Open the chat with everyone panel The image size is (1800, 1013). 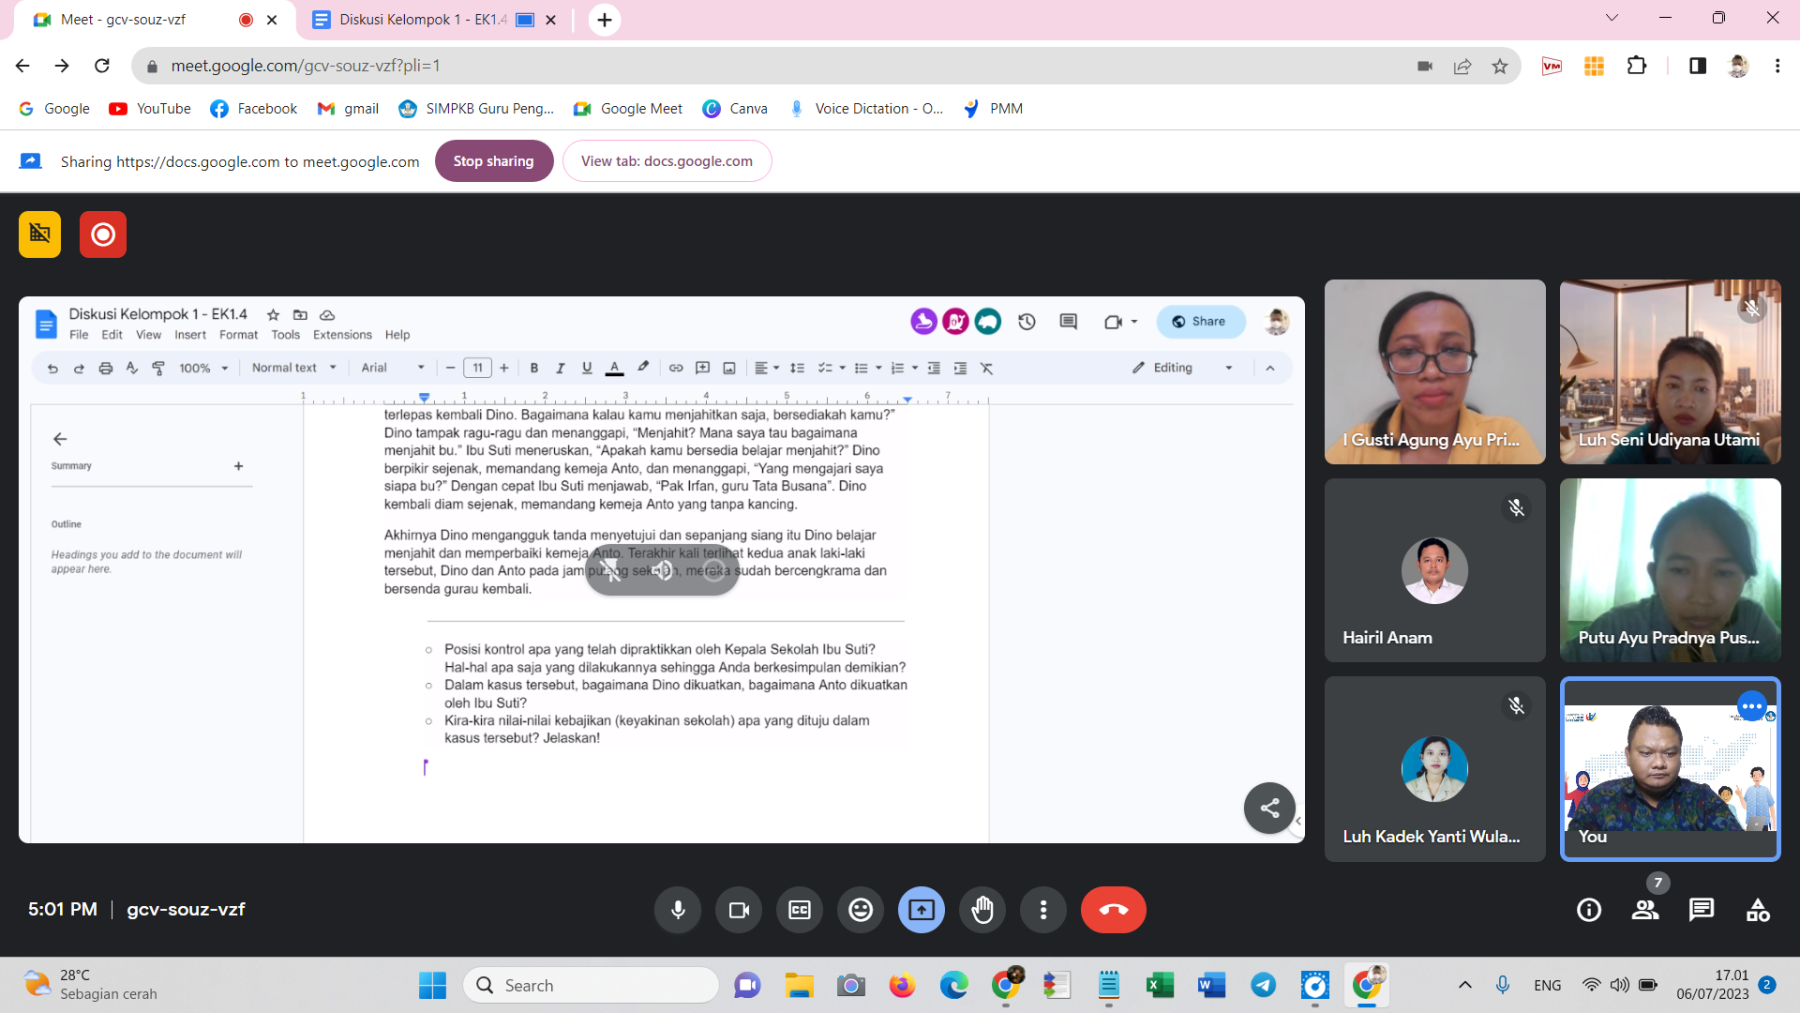pos(1701,910)
